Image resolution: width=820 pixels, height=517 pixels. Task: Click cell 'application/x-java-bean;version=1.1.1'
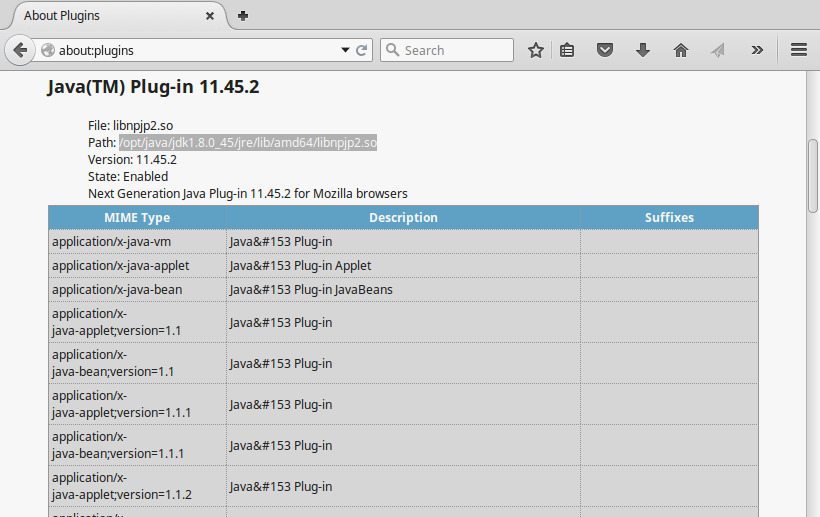pos(137,445)
